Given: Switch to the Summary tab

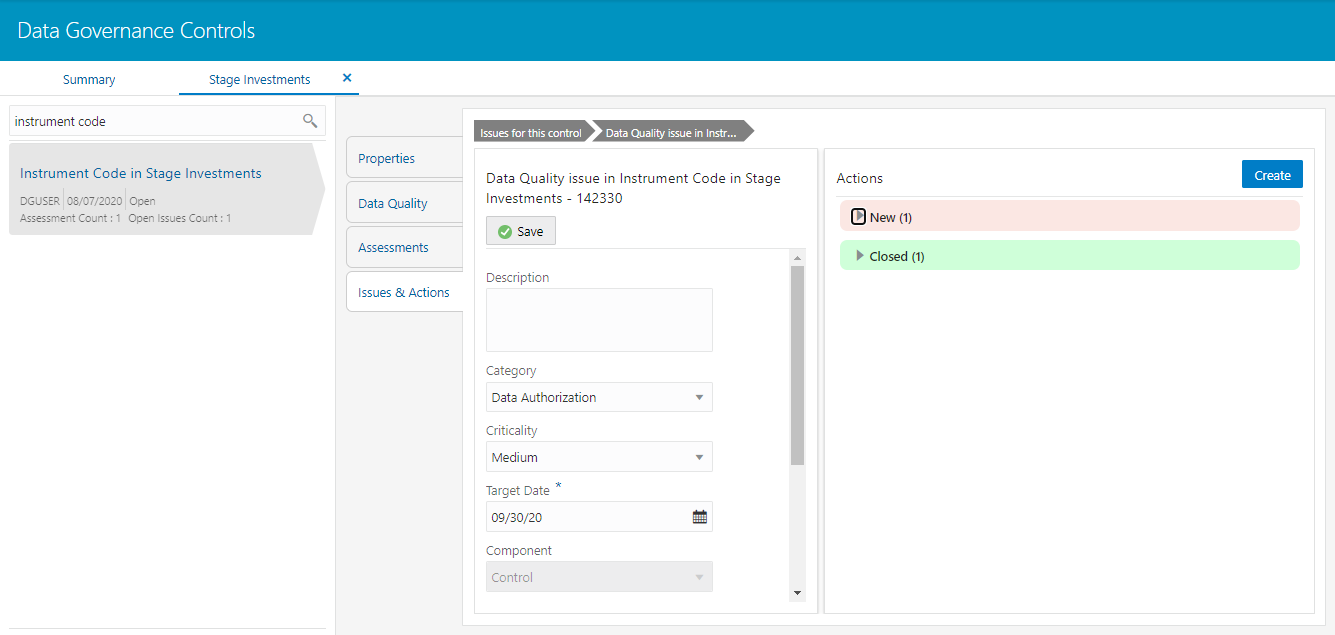Looking at the screenshot, I should click(x=89, y=79).
